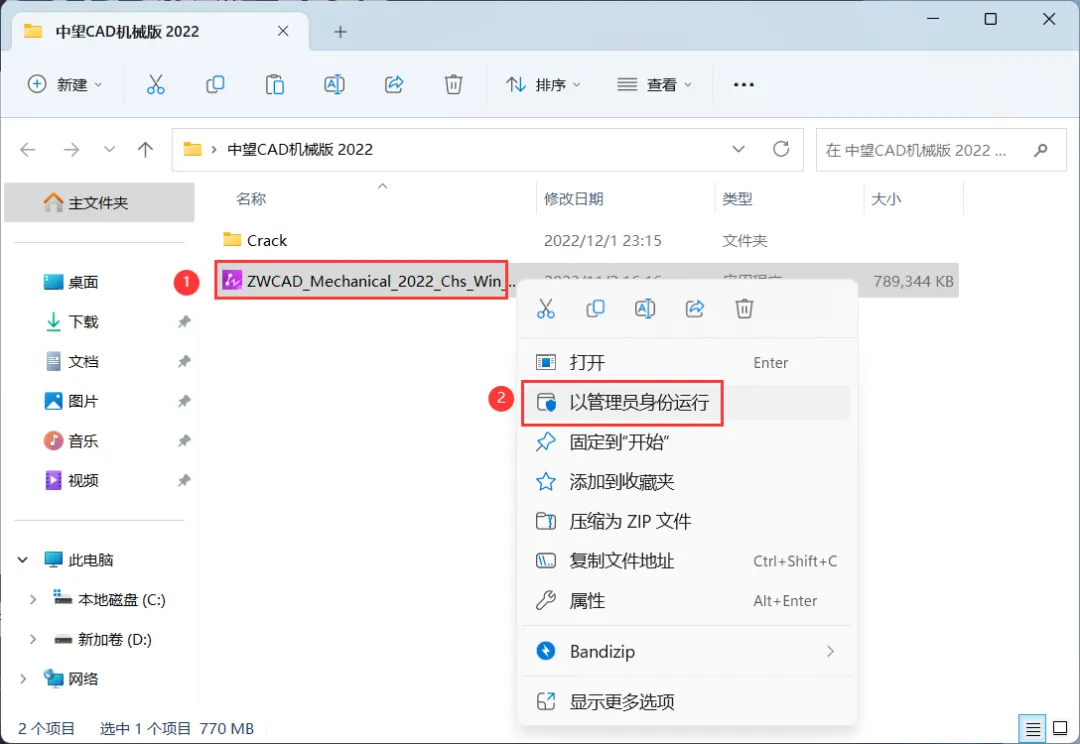This screenshot has width=1080, height=744.
Task: Click the search magnifier icon
Action: 1041,149
